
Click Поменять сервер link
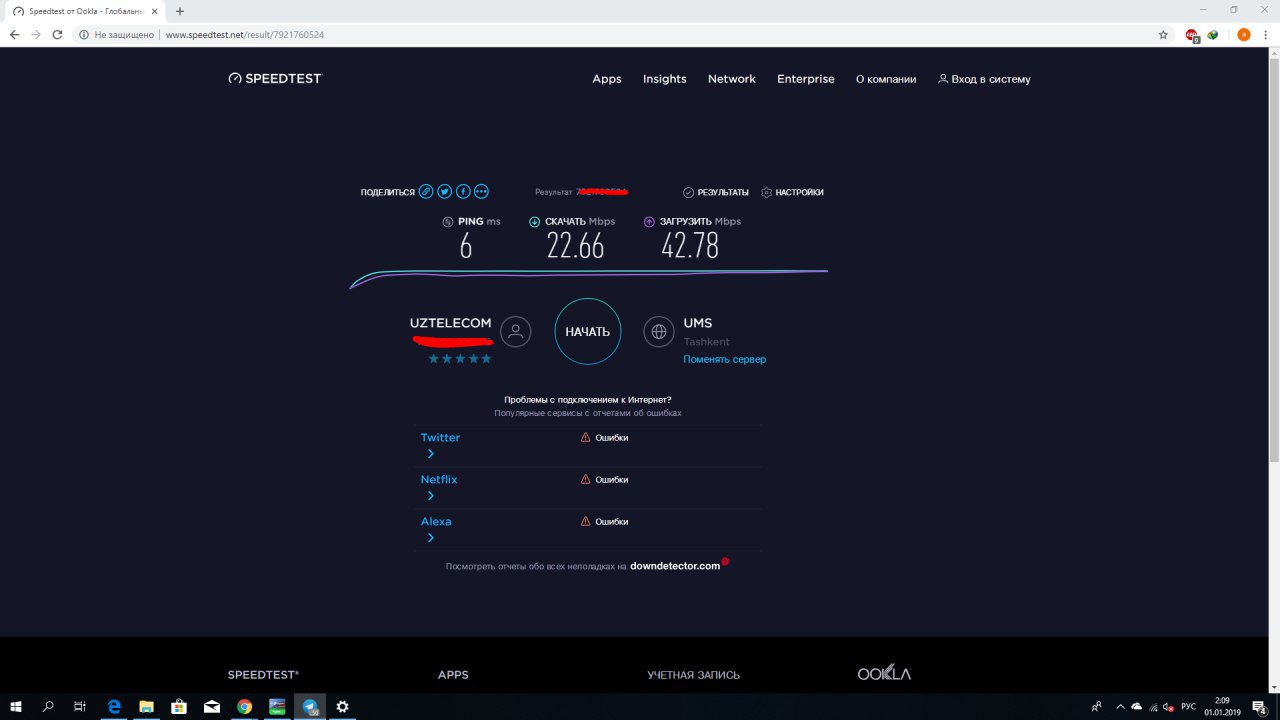click(725, 359)
